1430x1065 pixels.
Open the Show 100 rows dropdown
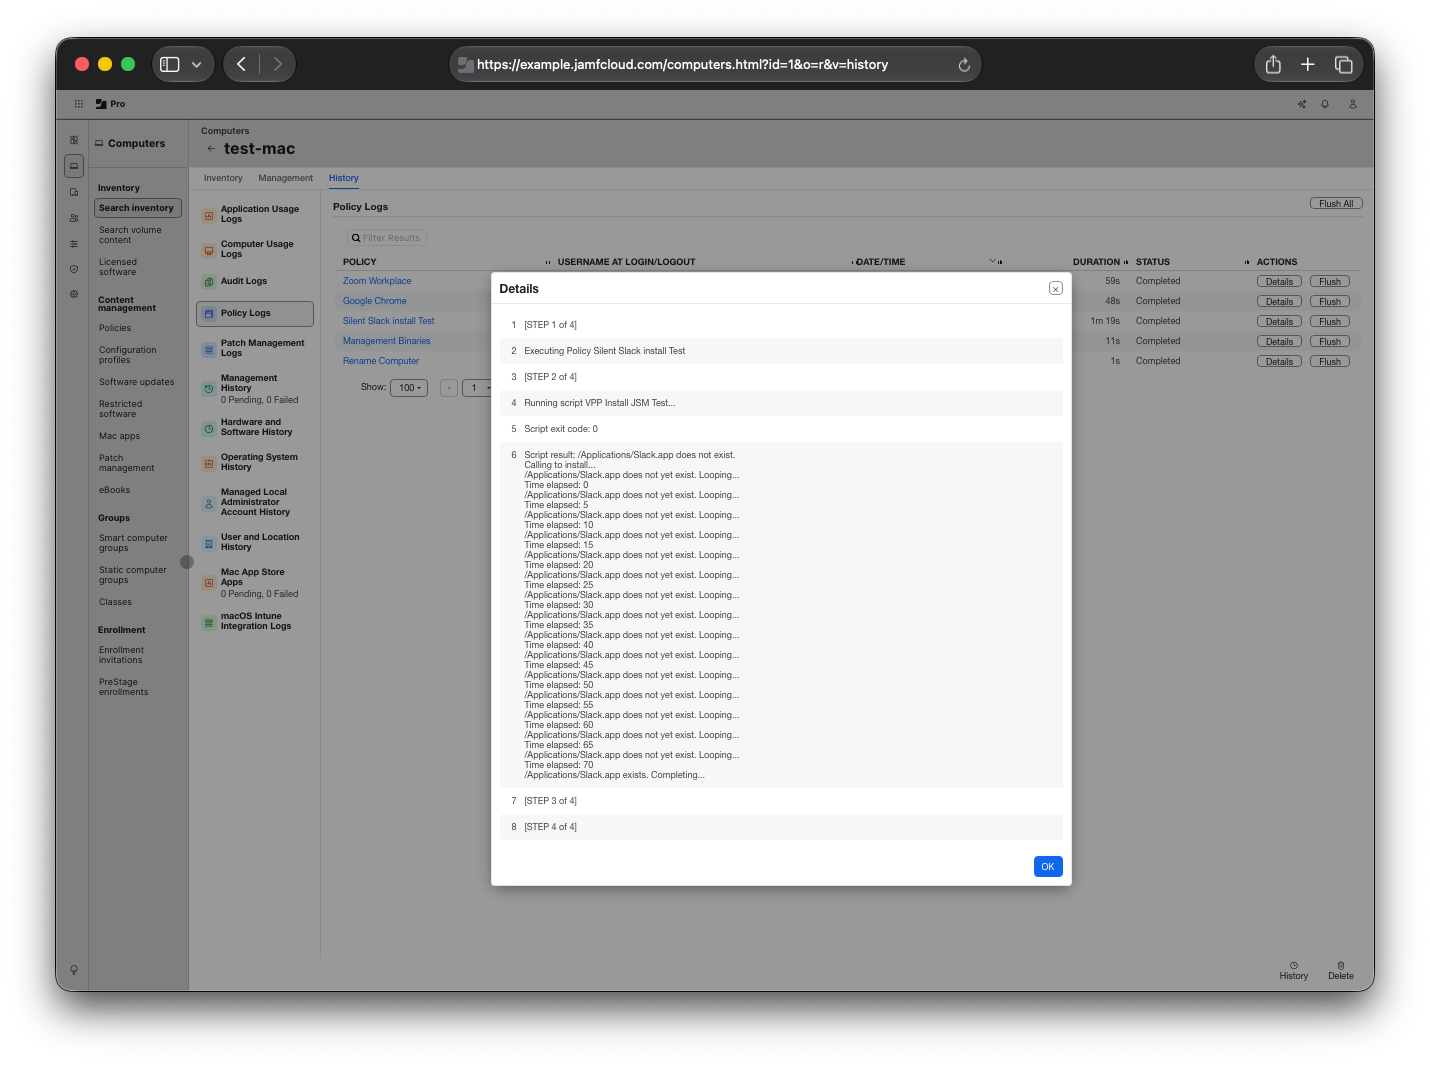(409, 388)
